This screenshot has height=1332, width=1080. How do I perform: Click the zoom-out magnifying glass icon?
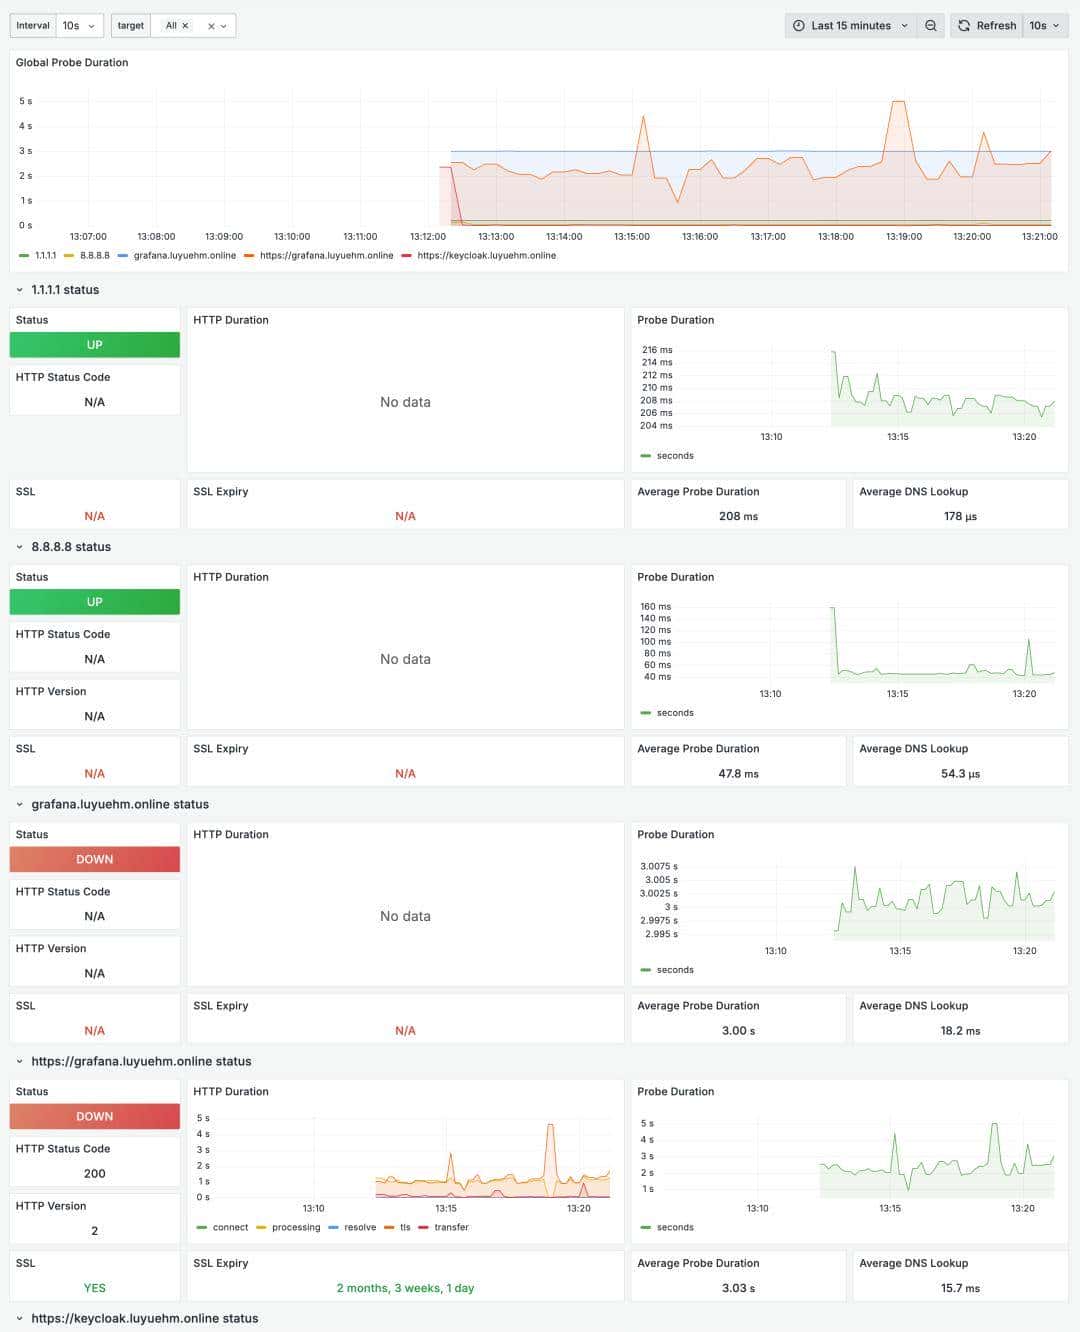[x=931, y=26]
